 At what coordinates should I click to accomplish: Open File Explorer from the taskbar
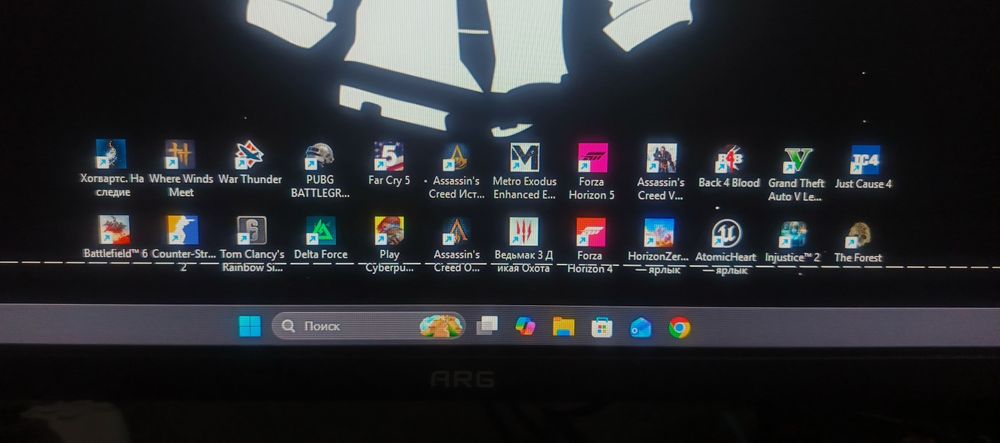(564, 327)
